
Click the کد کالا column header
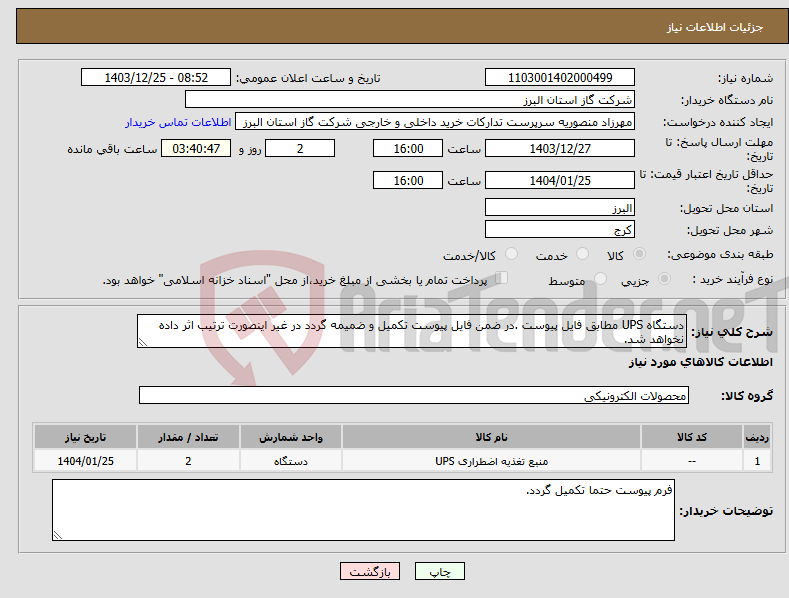point(692,437)
